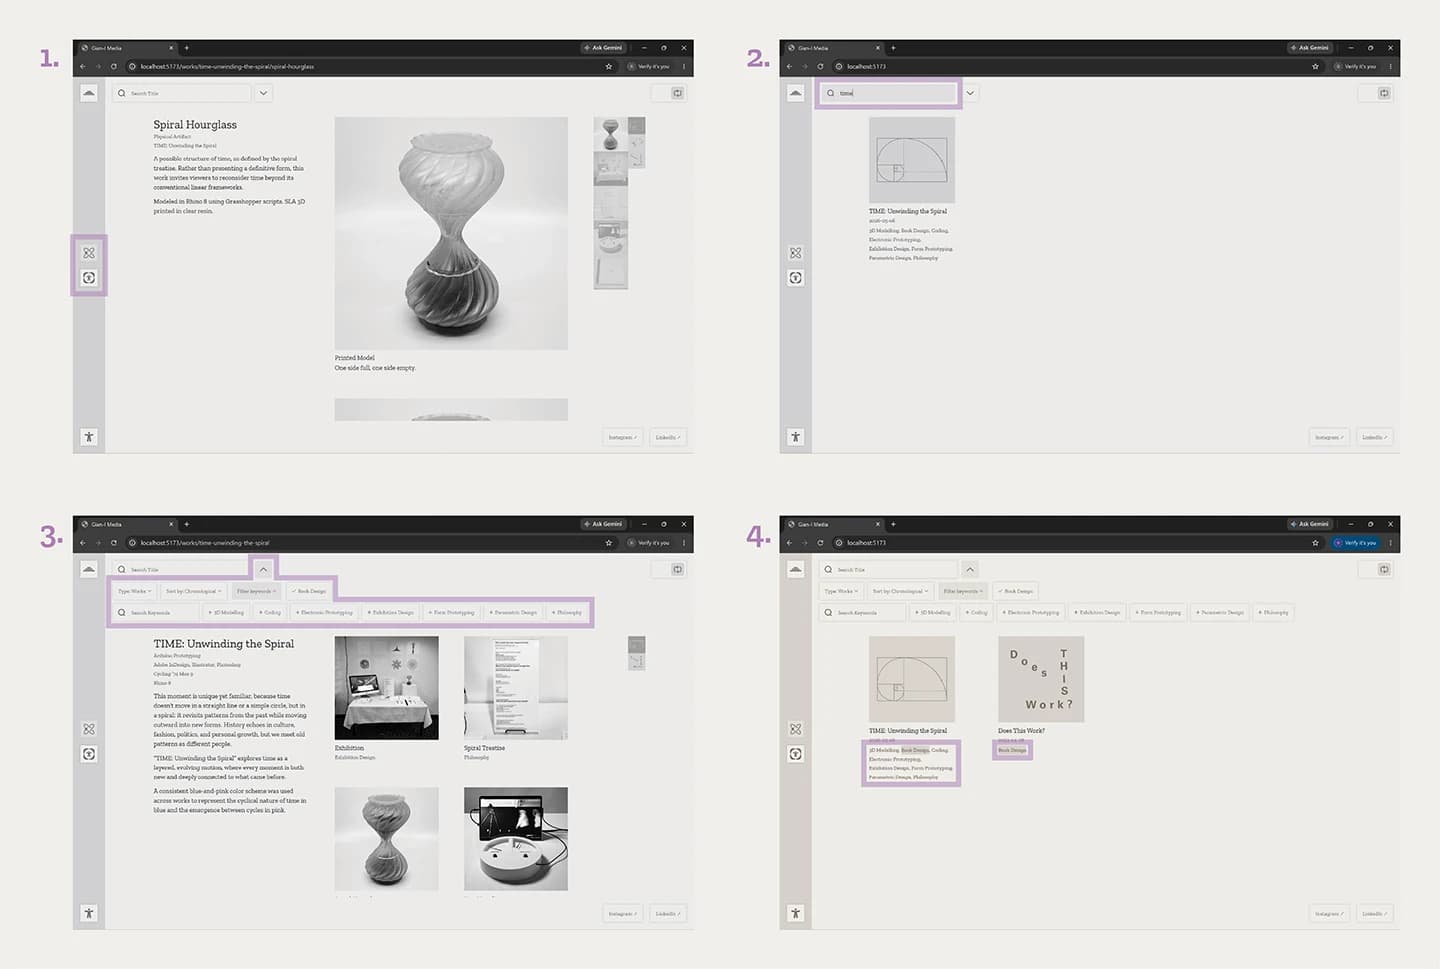Select 'Gian-i Media' tab in 'Does This Work?' window
The image size is (1440, 969).
tap(833, 524)
